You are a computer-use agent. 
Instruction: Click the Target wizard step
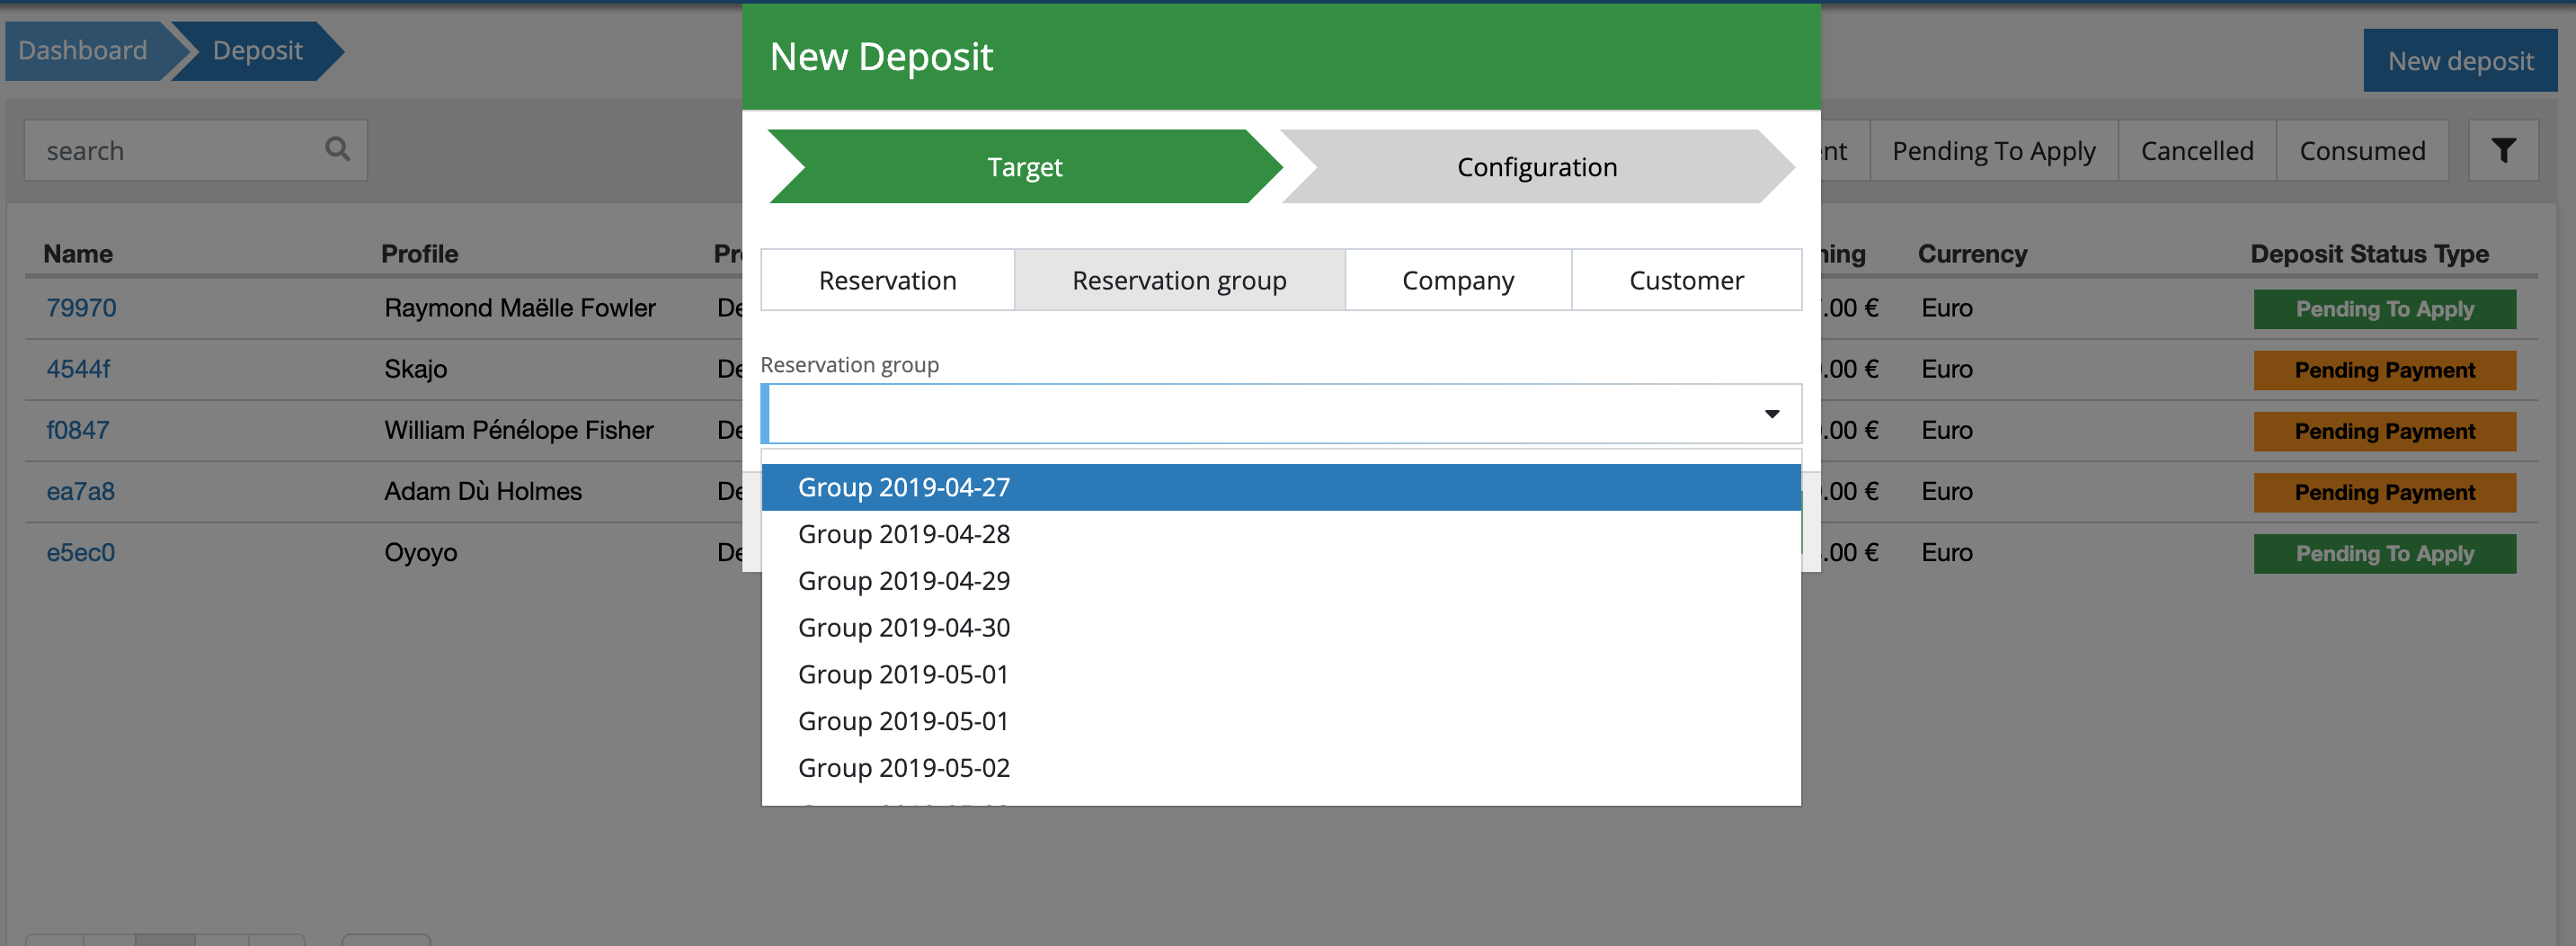pos(1024,167)
